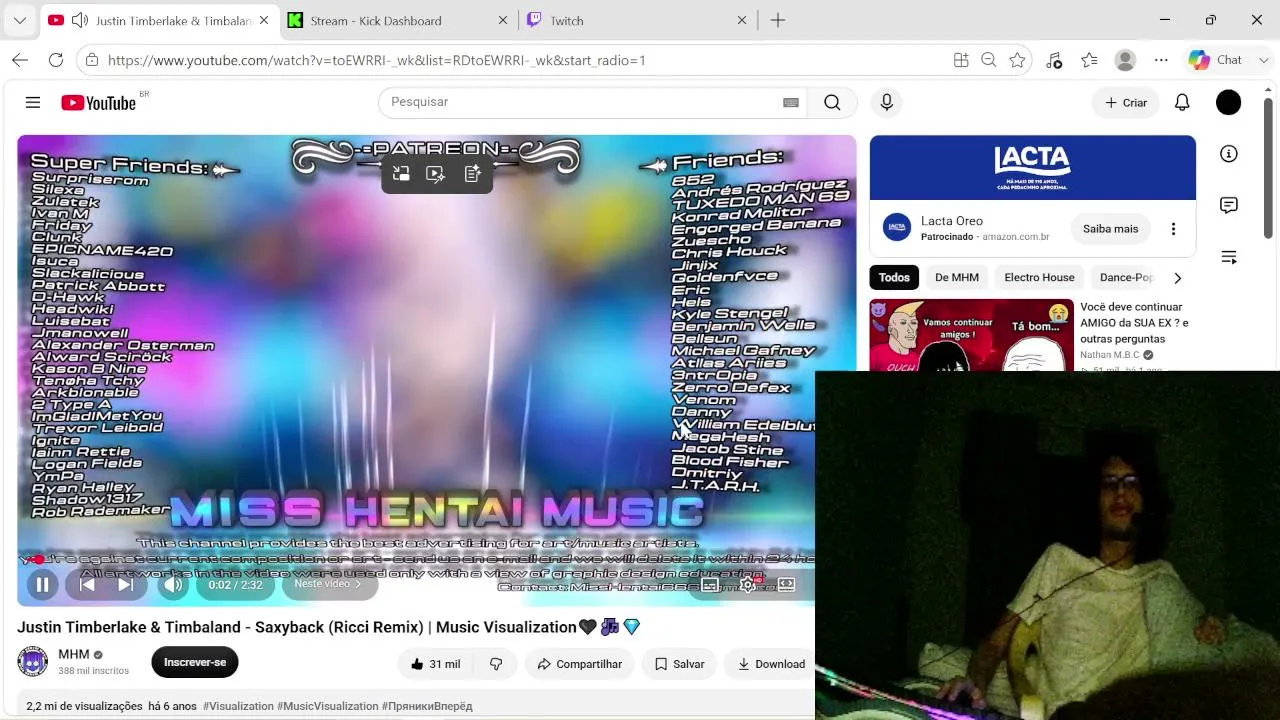
Task: Close the Twitch tab
Action: click(742, 20)
